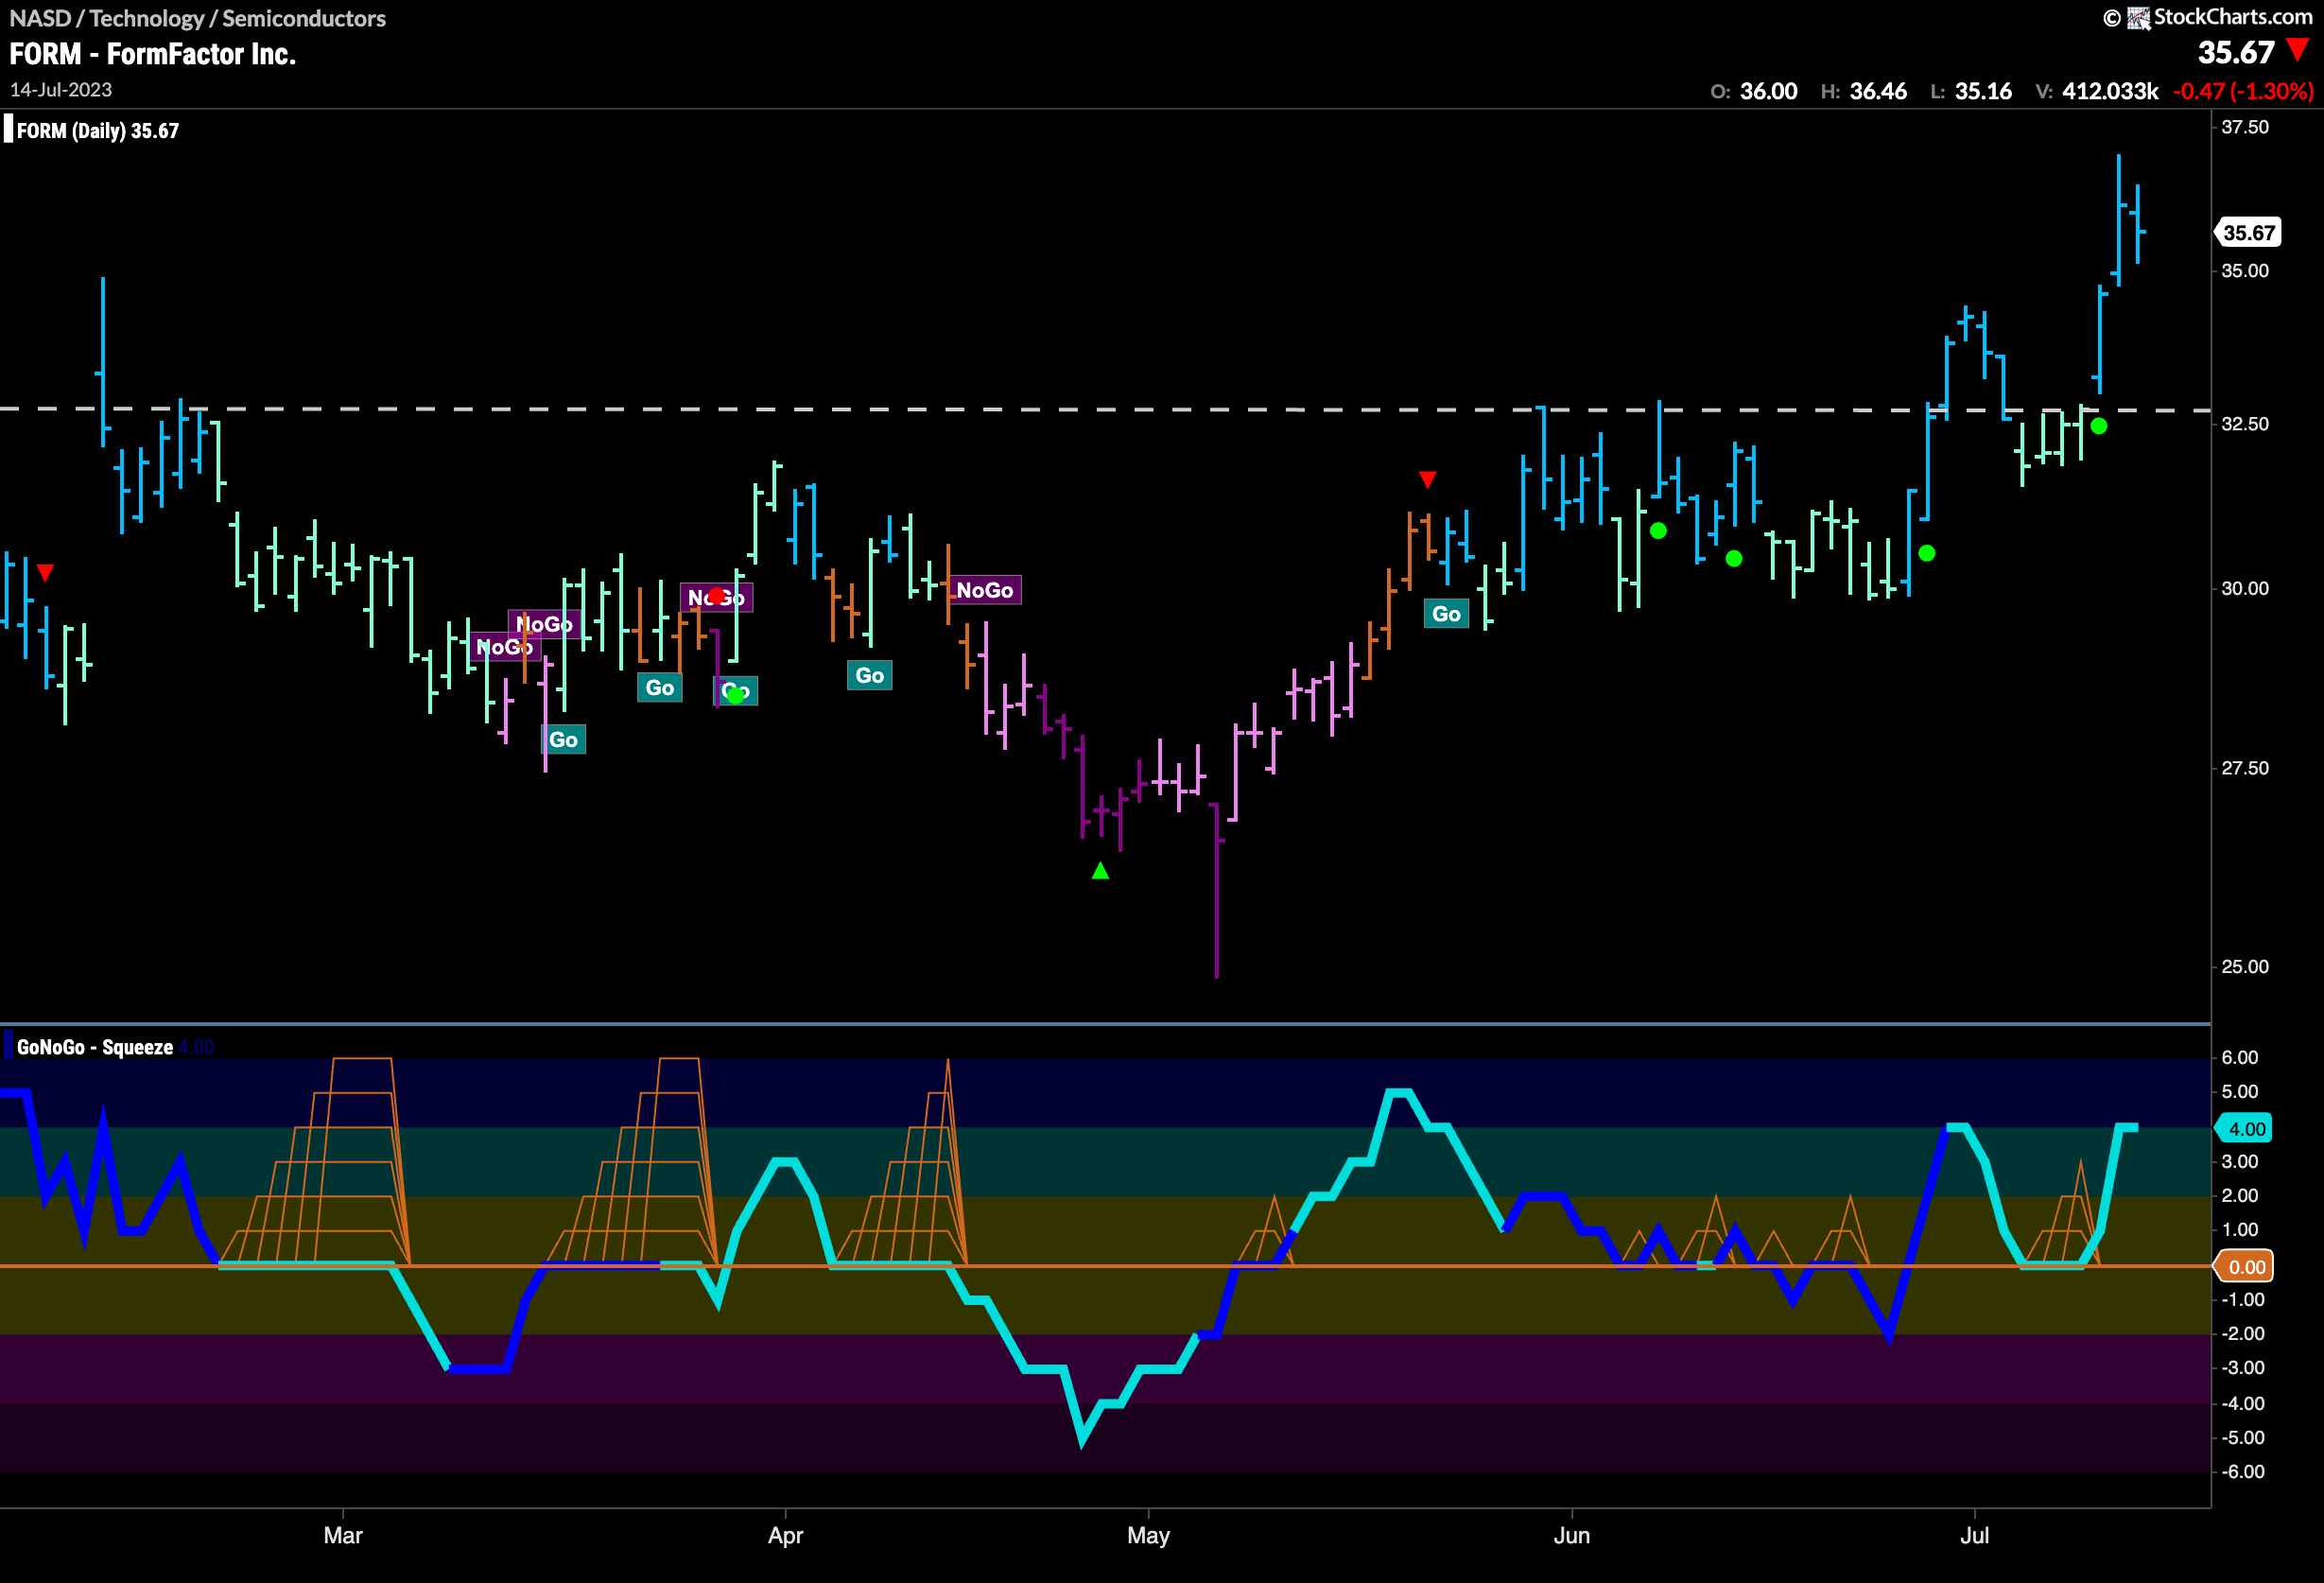The height and width of the screenshot is (1583, 2324).
Task: Click the 37.50 price axis label
Action: [2245, 127]
